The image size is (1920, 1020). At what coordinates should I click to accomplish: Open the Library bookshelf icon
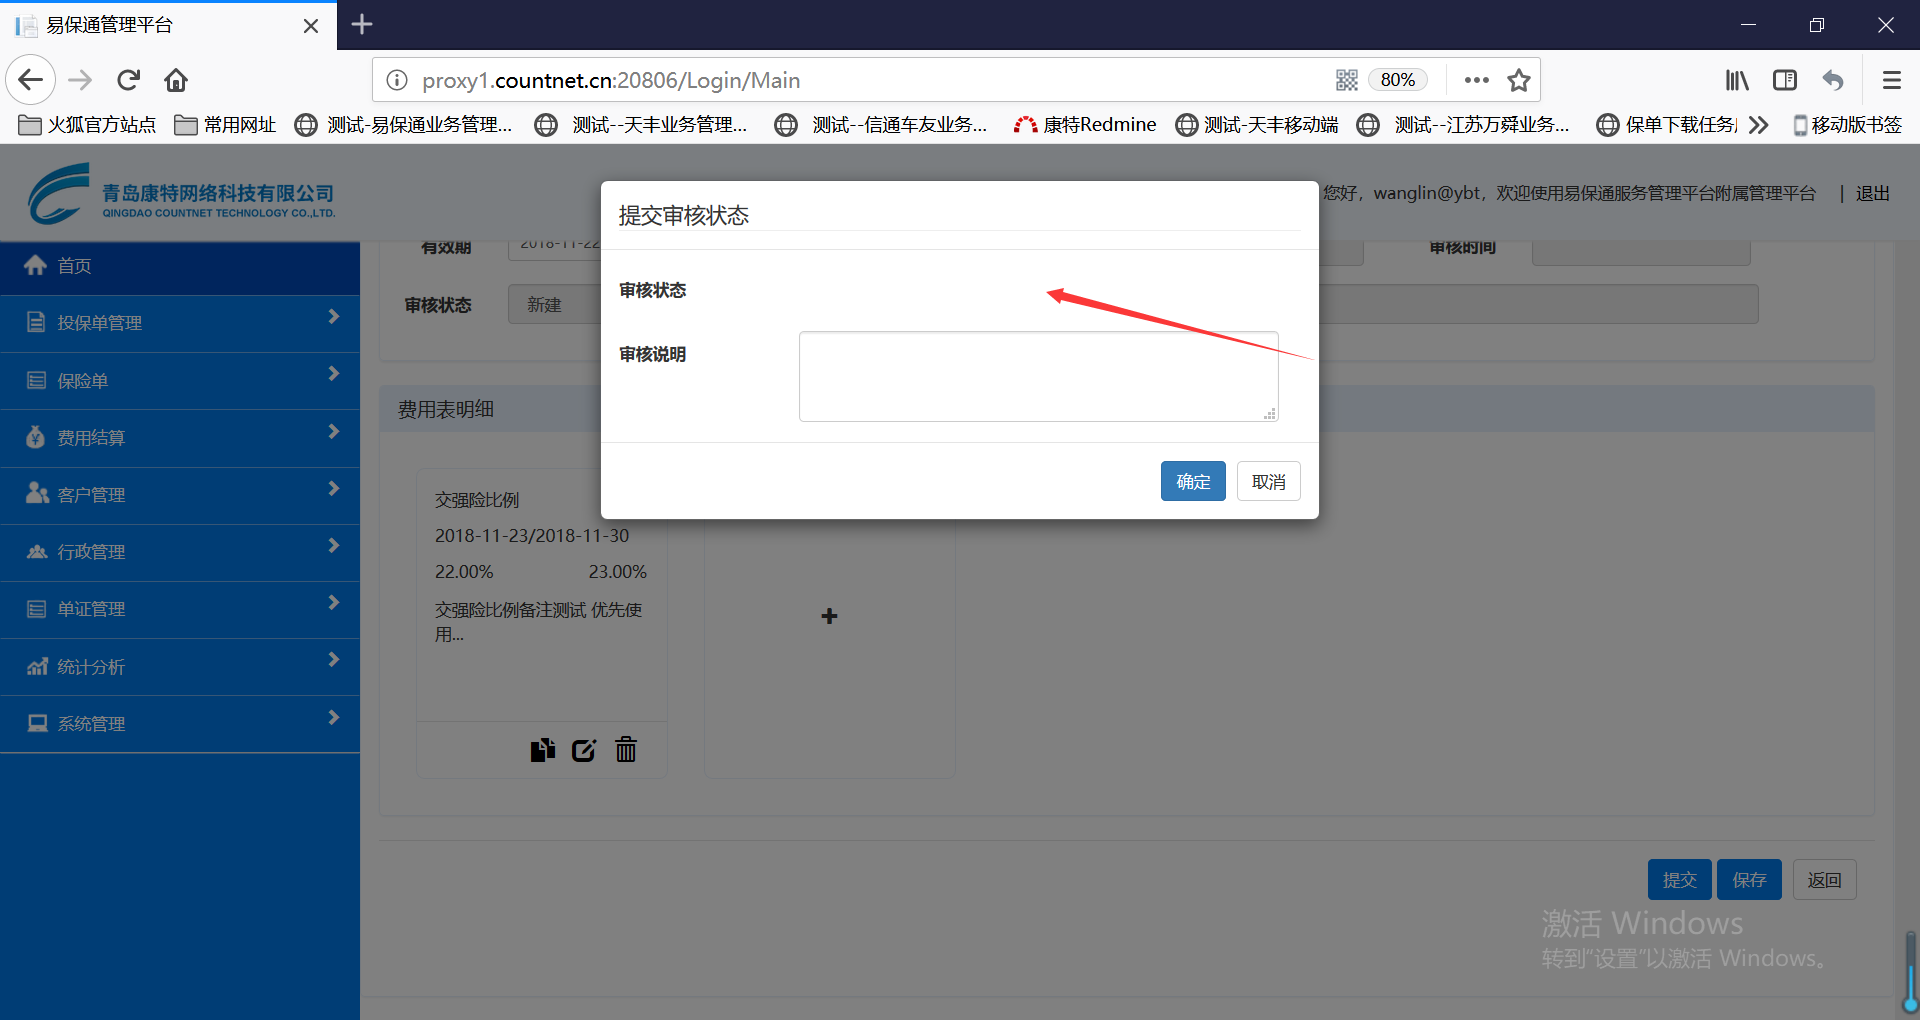click(x=1737, y=80)
